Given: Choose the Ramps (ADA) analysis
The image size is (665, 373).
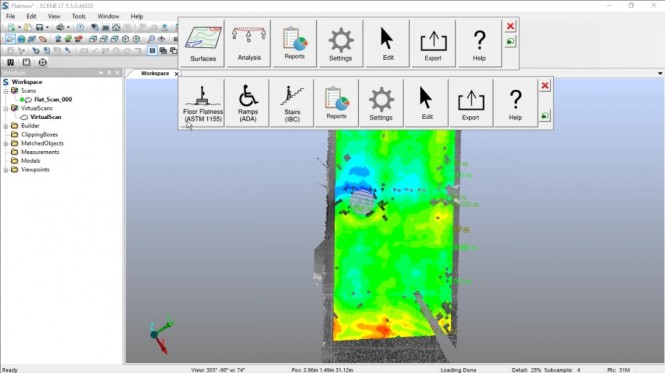Looking at the screenshot, I should point(248,103).
